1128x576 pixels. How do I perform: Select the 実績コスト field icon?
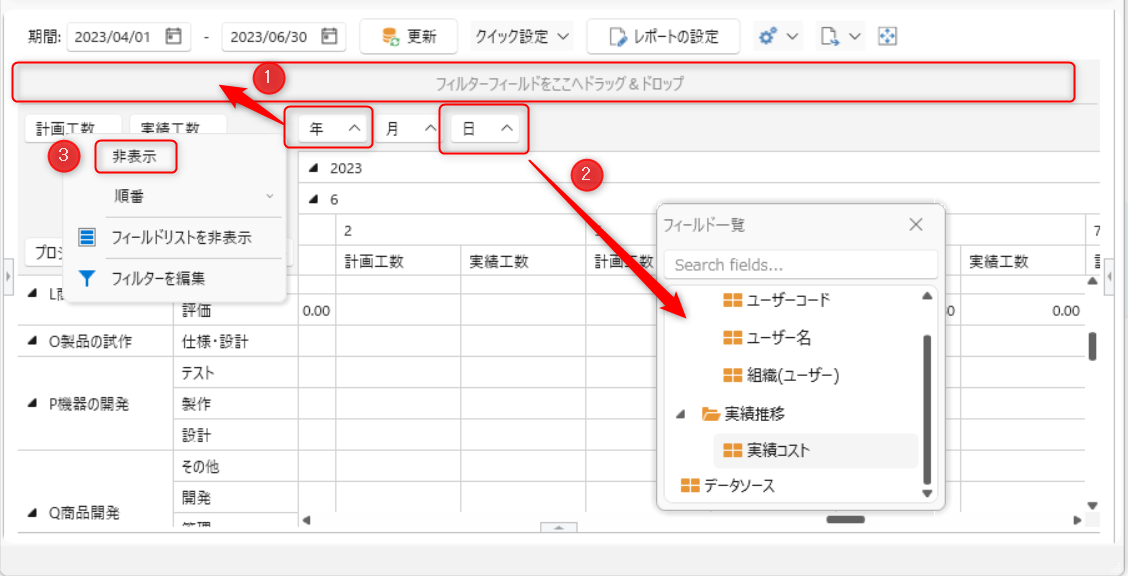(733, 451)
